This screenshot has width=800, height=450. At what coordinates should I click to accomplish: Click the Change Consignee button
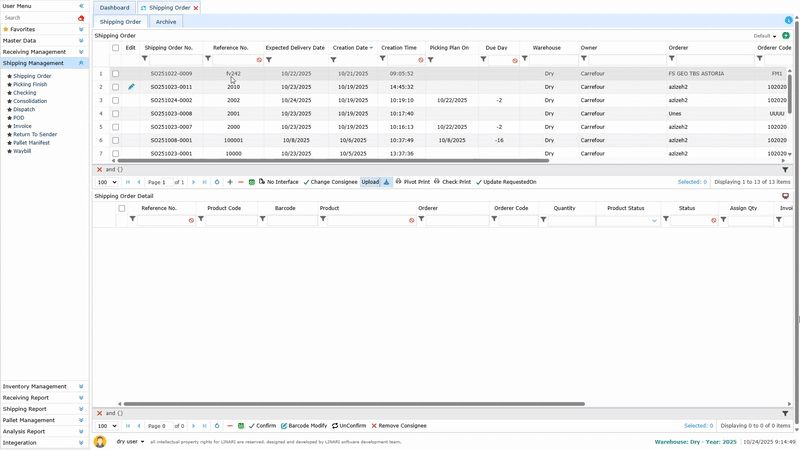[x=330, y=182]
